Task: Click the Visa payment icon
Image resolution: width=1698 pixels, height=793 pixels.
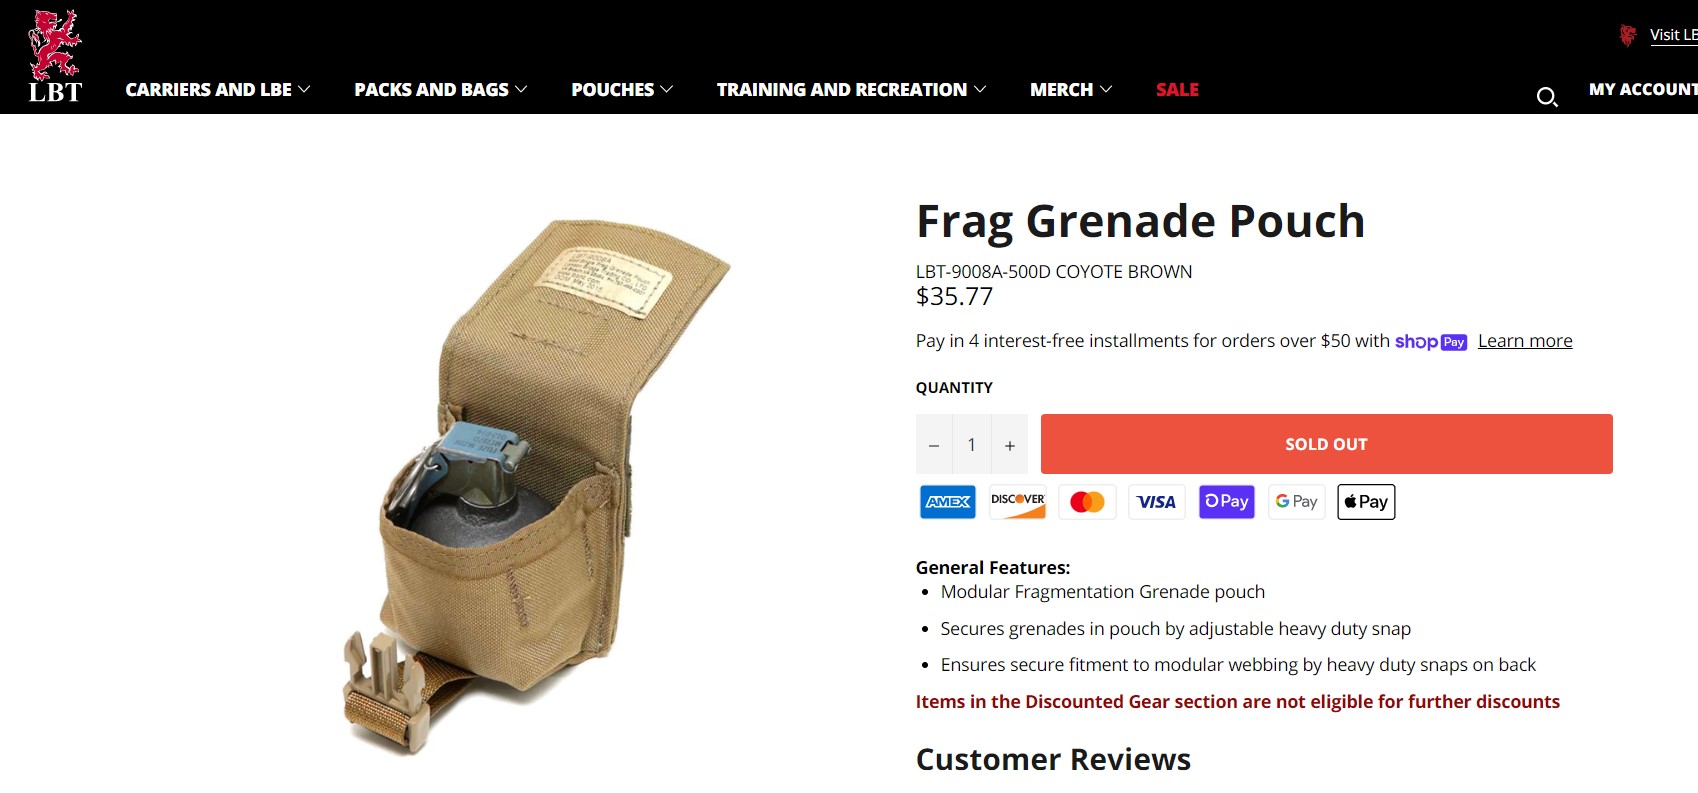Action: click(x=1157, y=502)
